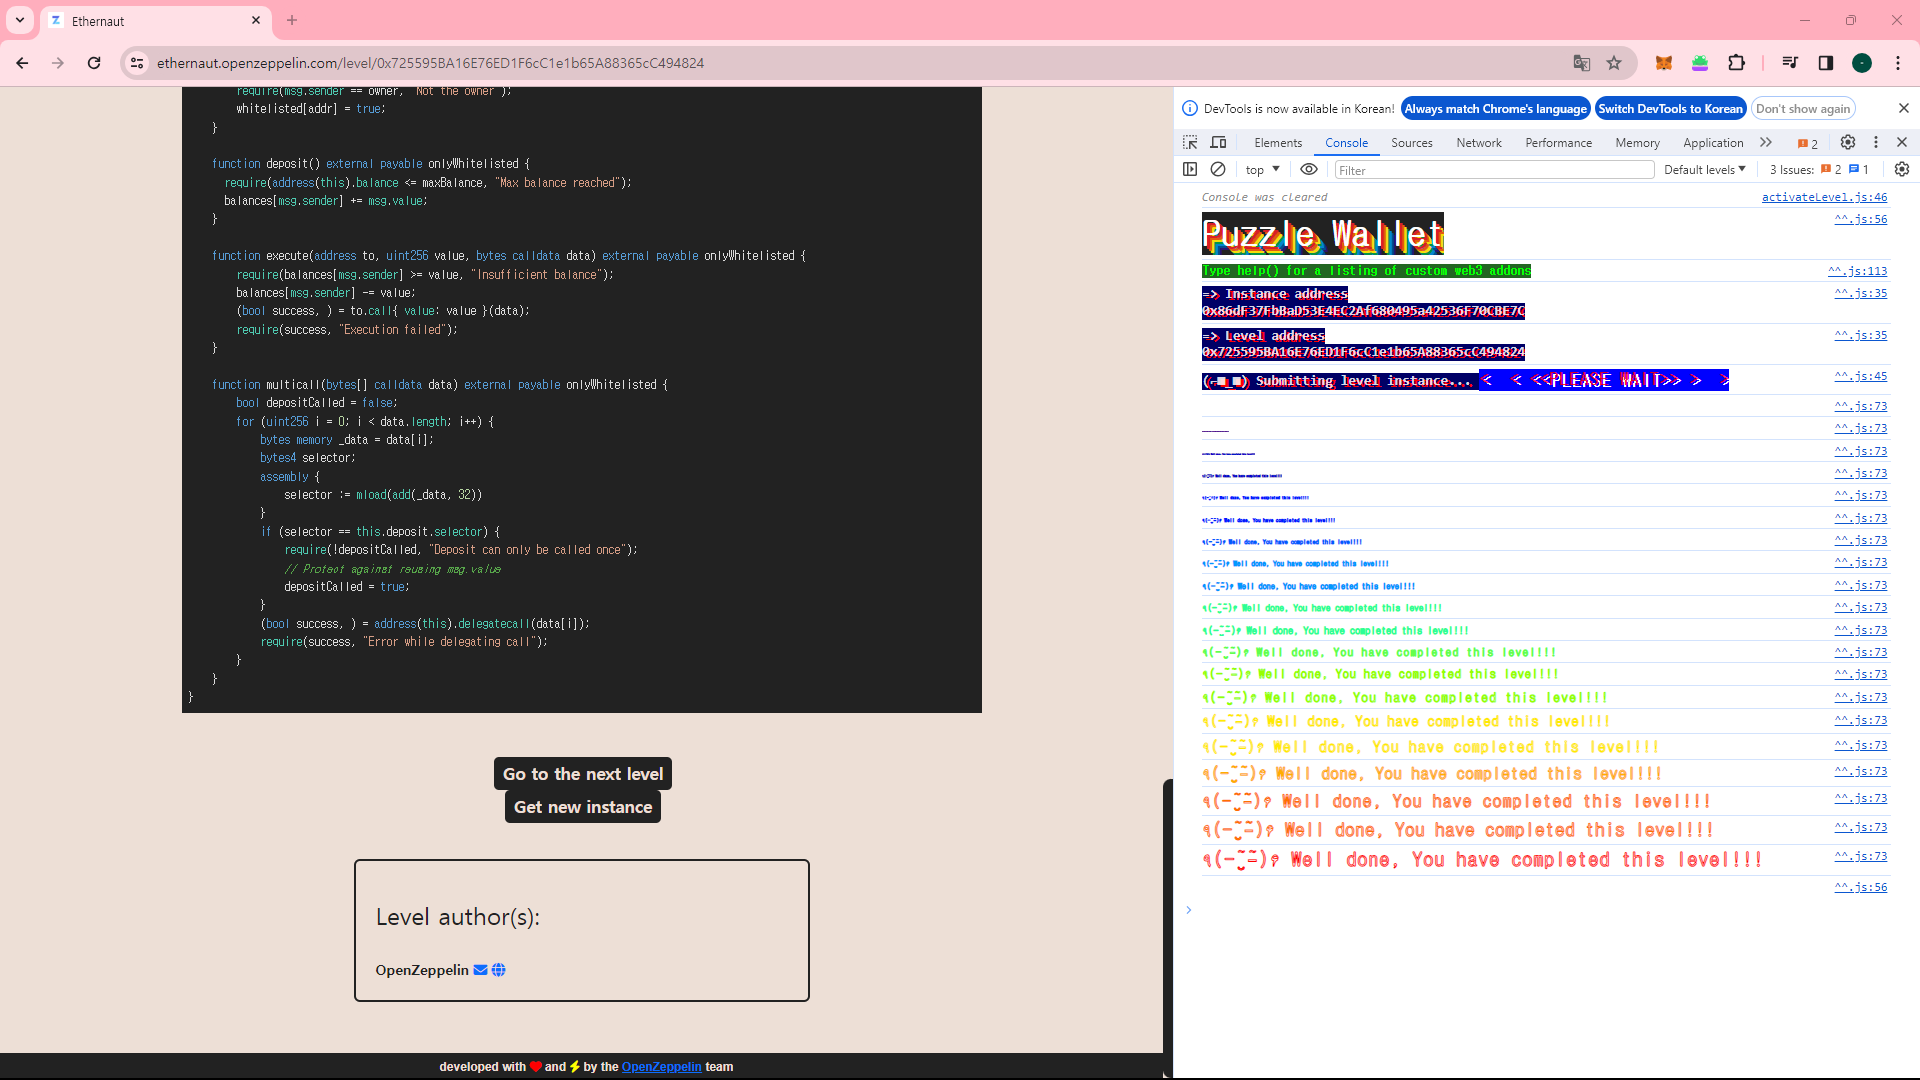Select the Ethernaut tab
The height and width of the screenshot is (1080, 1920).
click(x=155, y=21)
